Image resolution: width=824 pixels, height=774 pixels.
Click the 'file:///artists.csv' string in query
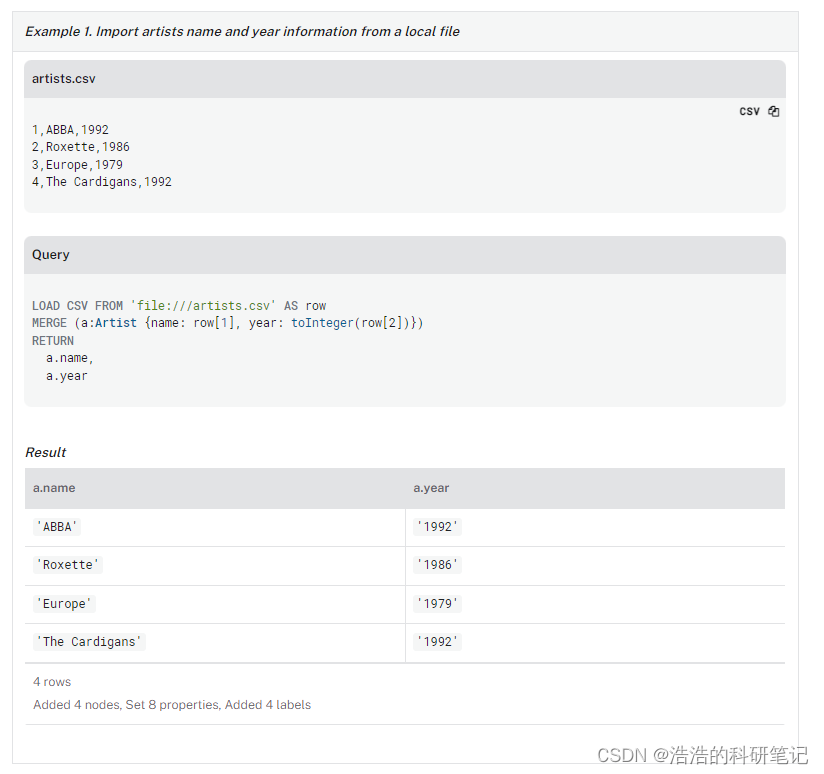click(203, 306)
